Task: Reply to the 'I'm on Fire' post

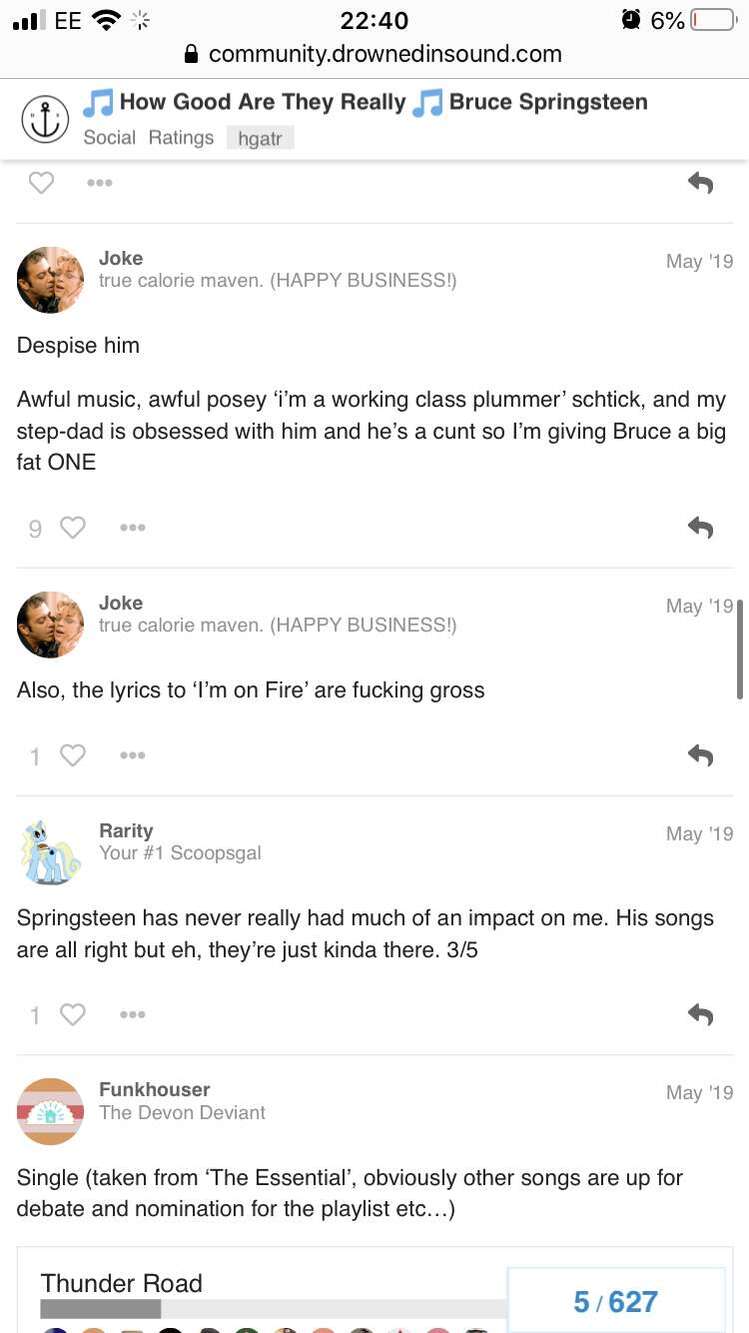Action: click(x=700, y=755)
